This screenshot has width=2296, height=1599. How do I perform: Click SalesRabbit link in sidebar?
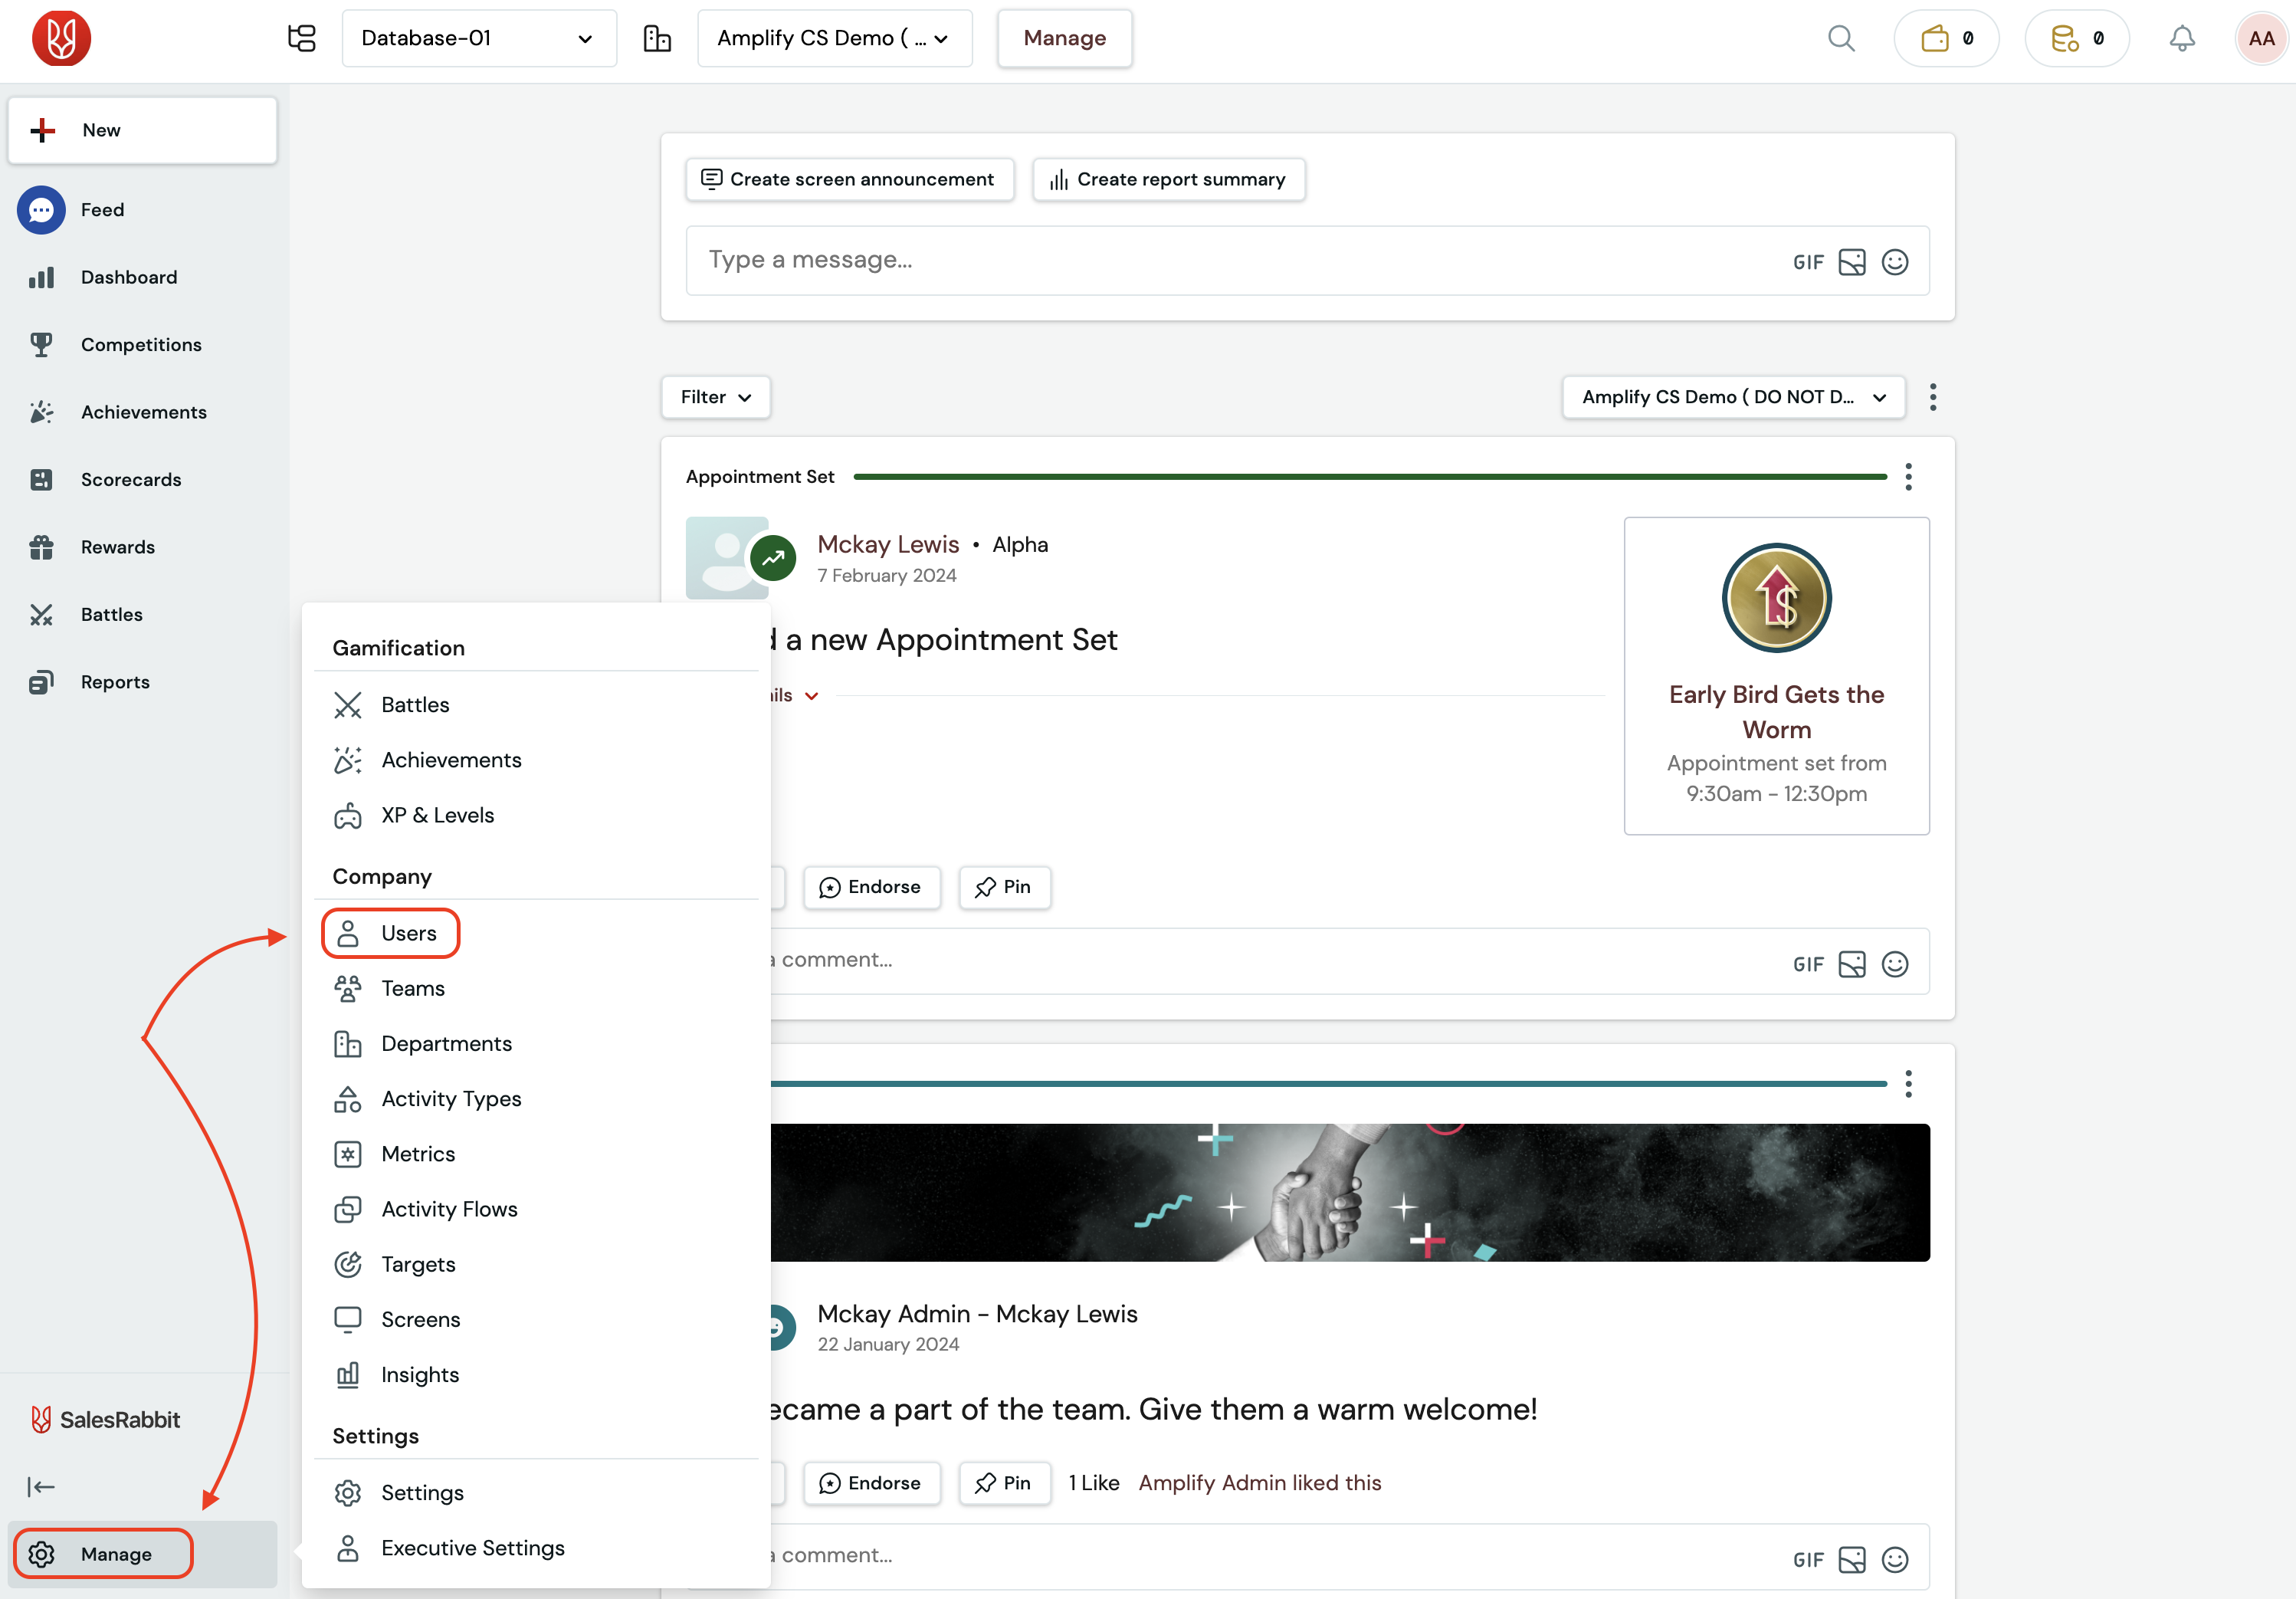105,1420
